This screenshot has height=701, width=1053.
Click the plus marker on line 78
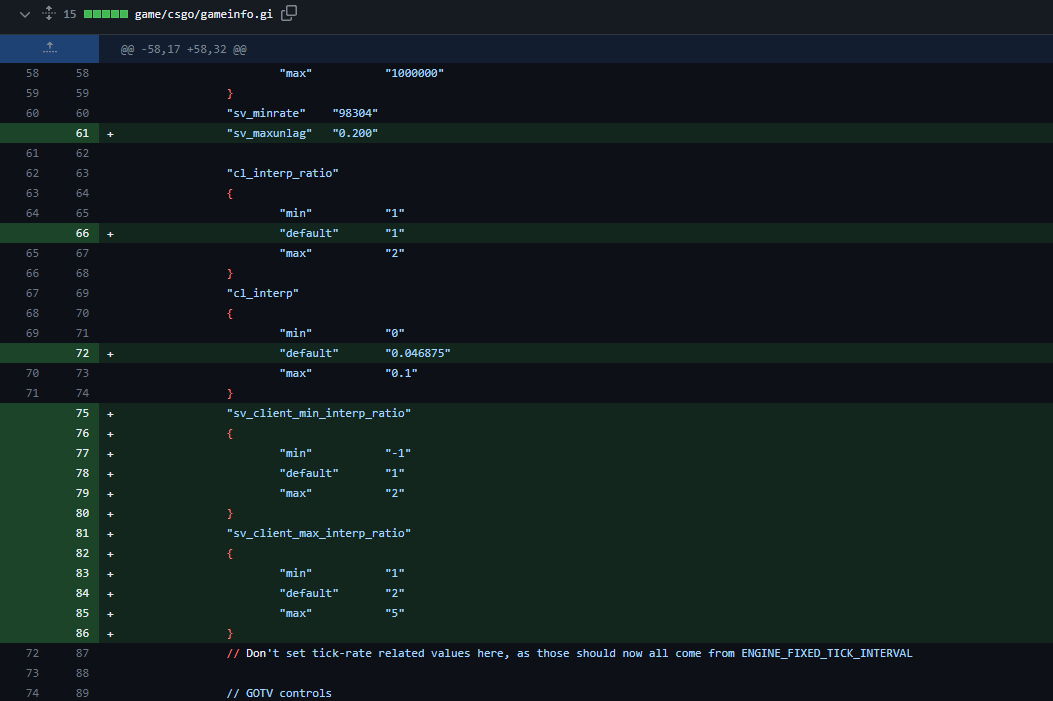point(110,474)
